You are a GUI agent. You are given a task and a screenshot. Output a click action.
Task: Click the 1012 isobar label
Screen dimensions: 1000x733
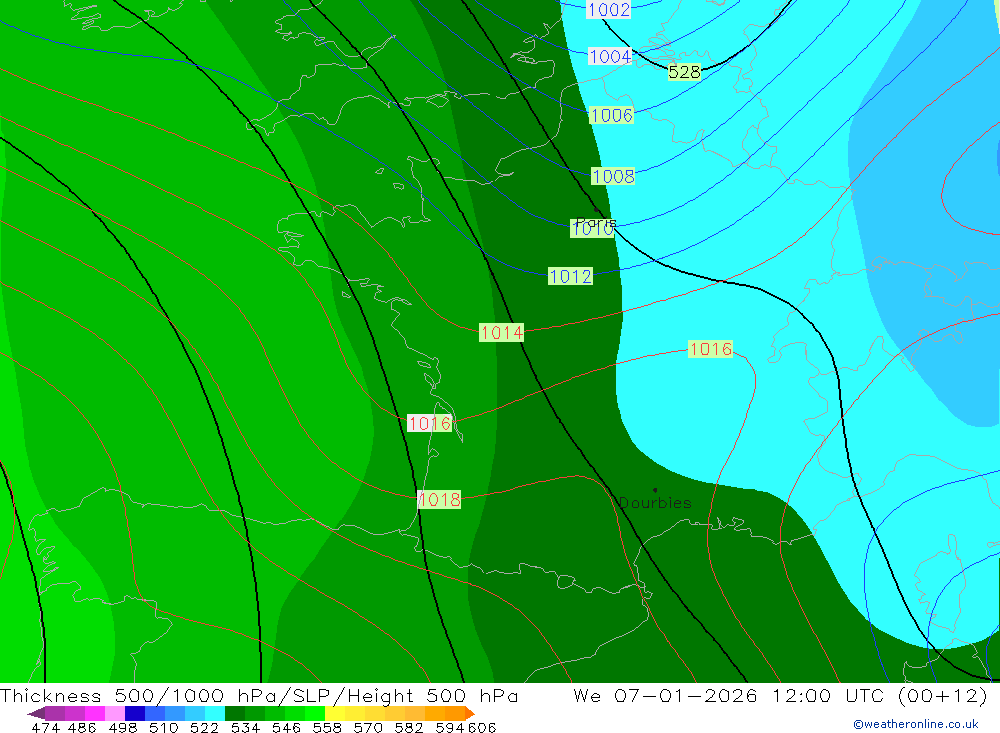coord(571,276)
